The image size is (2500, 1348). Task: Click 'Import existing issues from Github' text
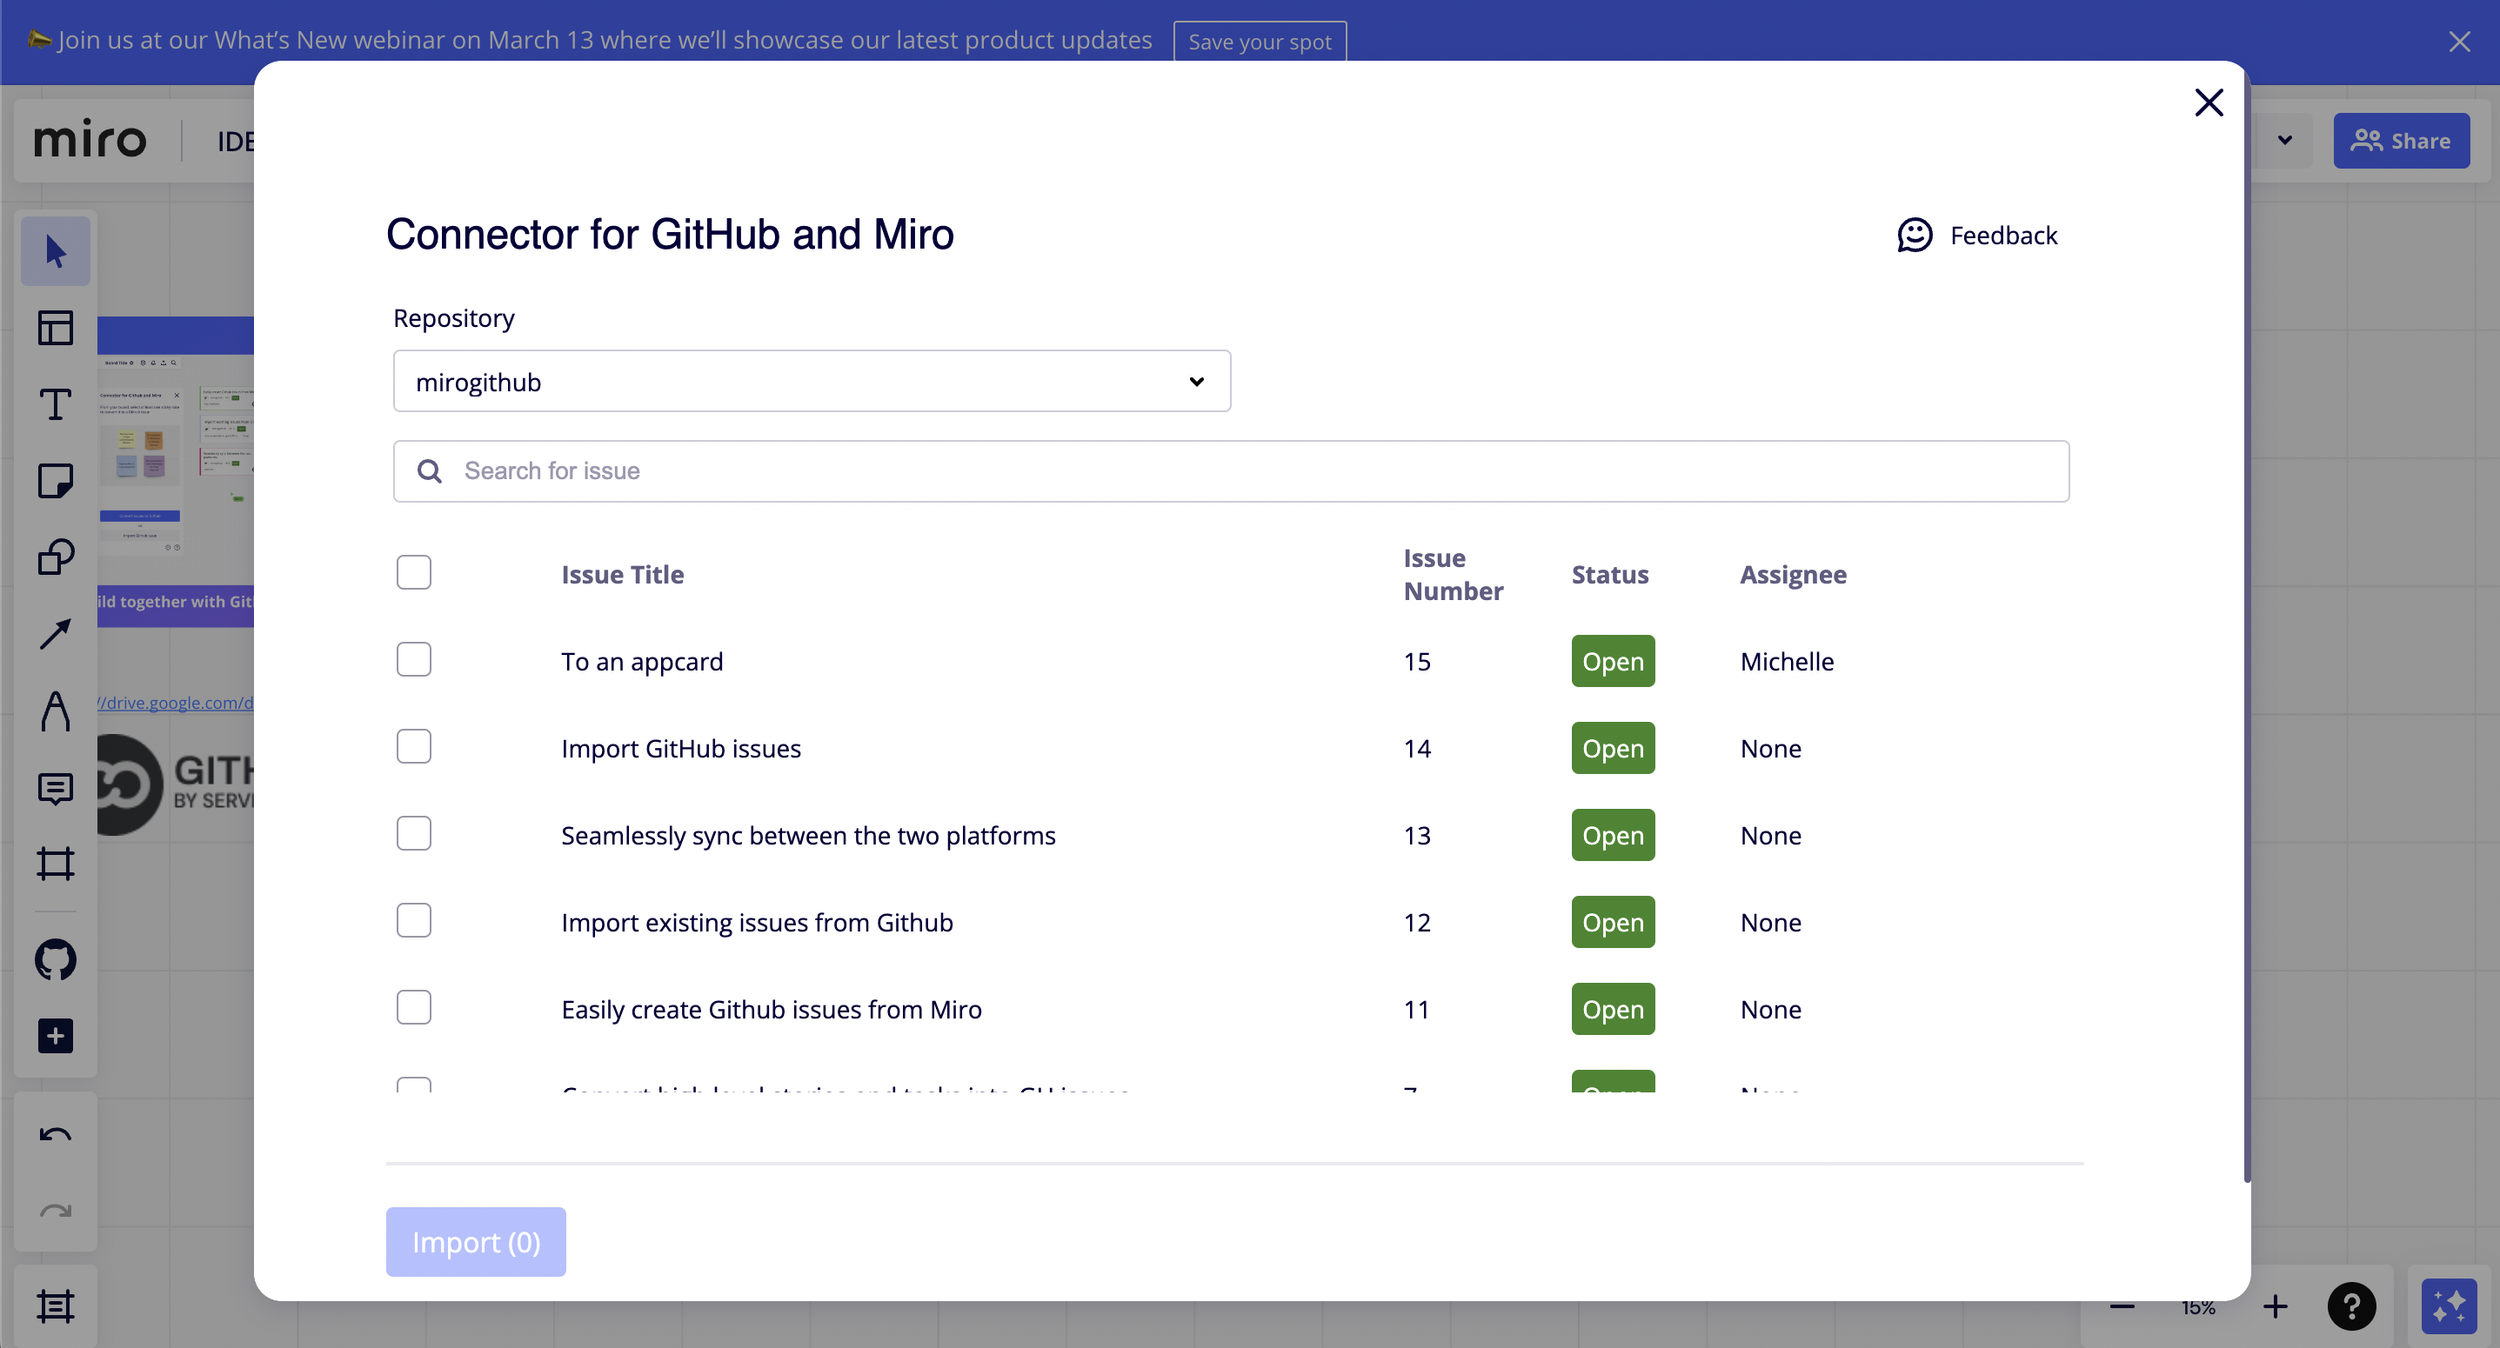757,923
